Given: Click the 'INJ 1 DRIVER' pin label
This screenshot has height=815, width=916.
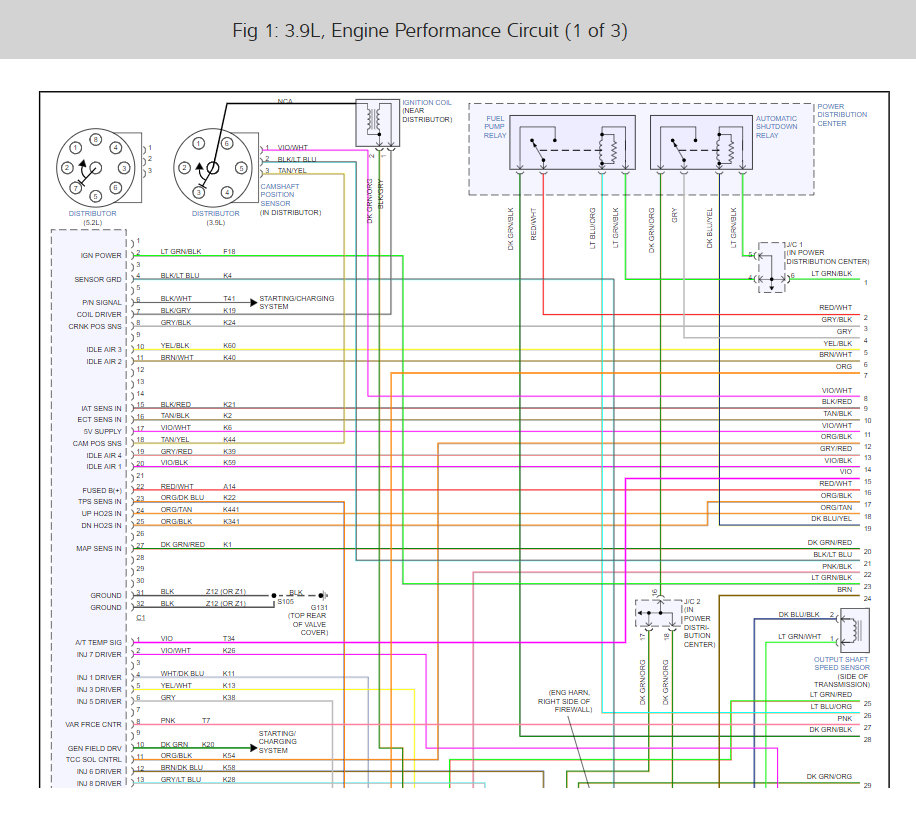Looking at the screenshot, I should pyautogui.click(x=99, y=678).
